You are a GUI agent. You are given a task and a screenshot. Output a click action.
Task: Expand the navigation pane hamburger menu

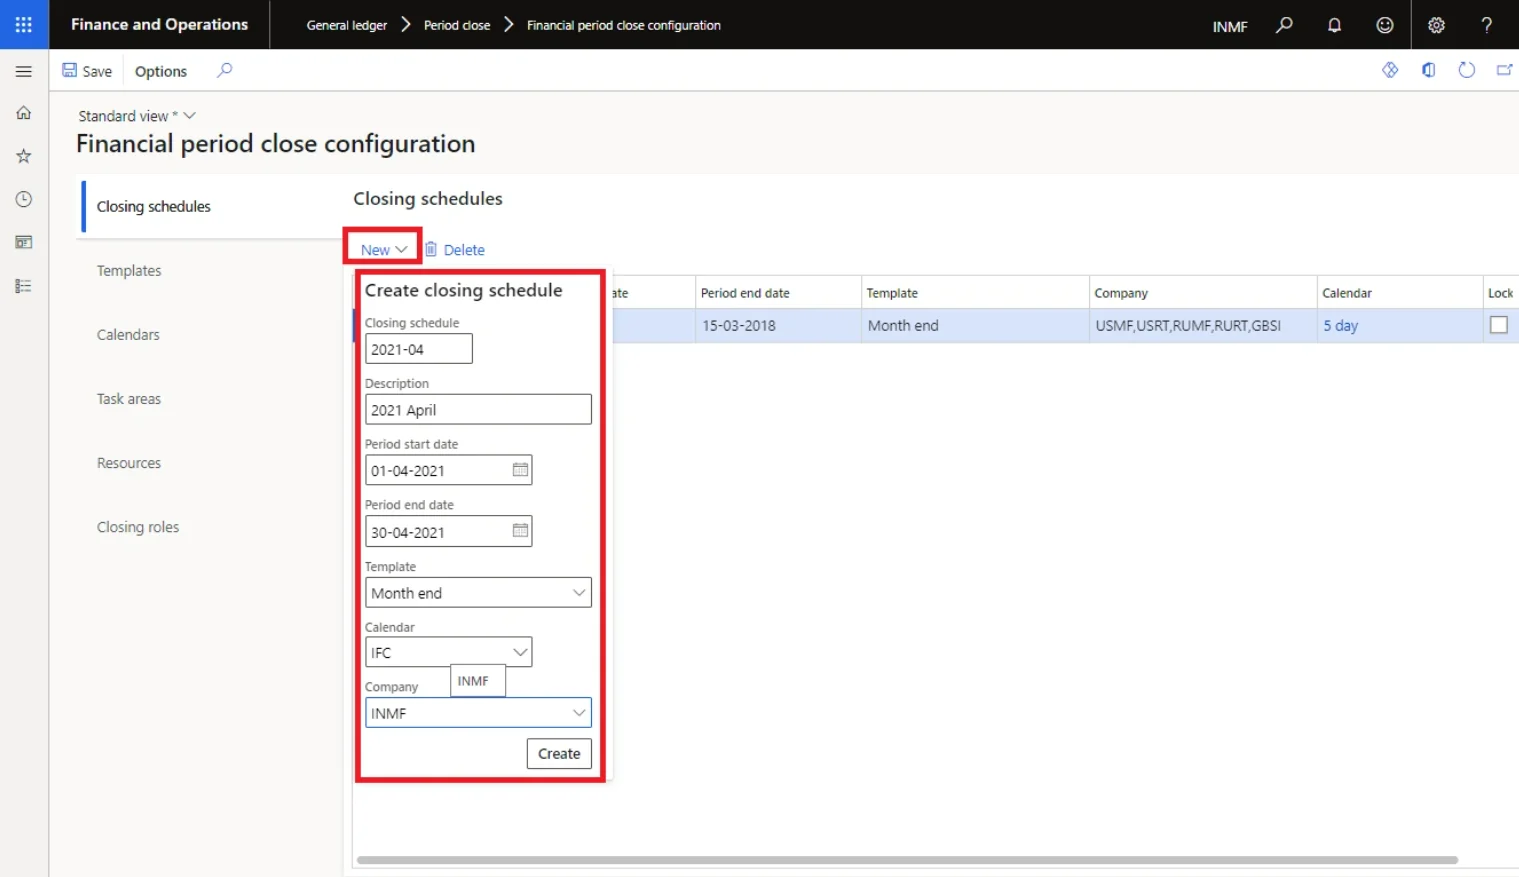point(24,71)
